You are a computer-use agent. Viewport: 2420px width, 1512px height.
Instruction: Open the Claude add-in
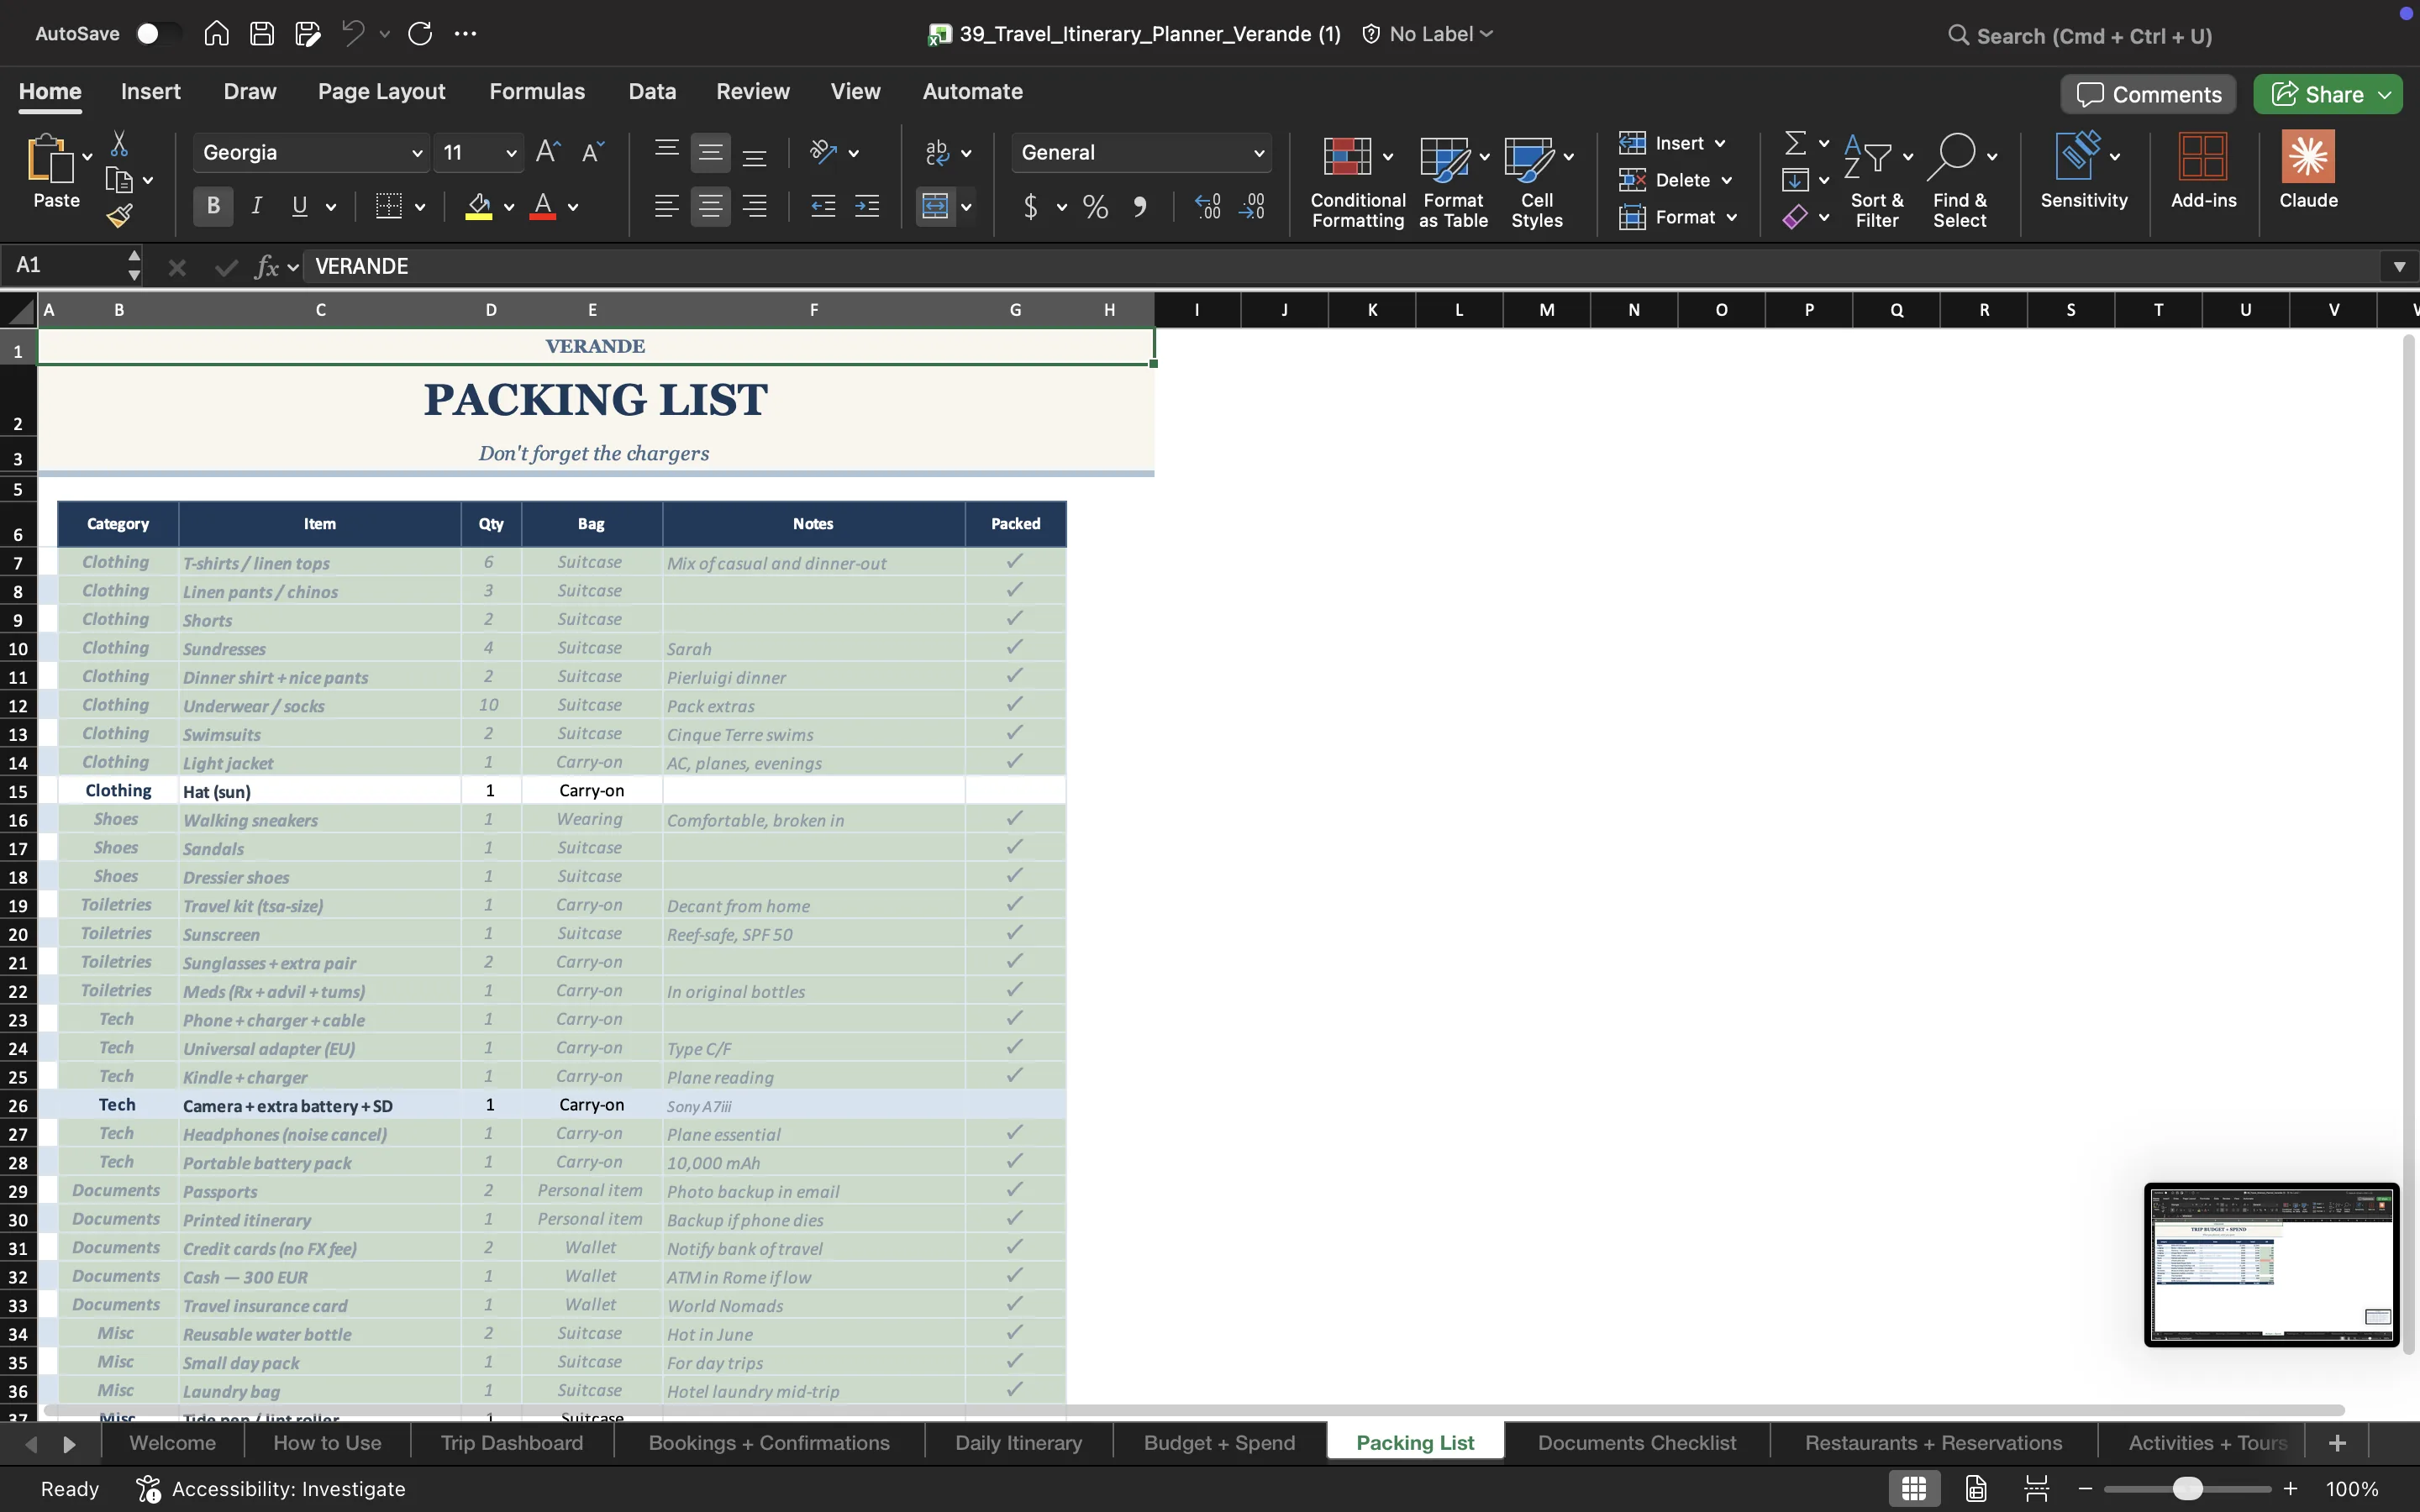(2308, 171)
